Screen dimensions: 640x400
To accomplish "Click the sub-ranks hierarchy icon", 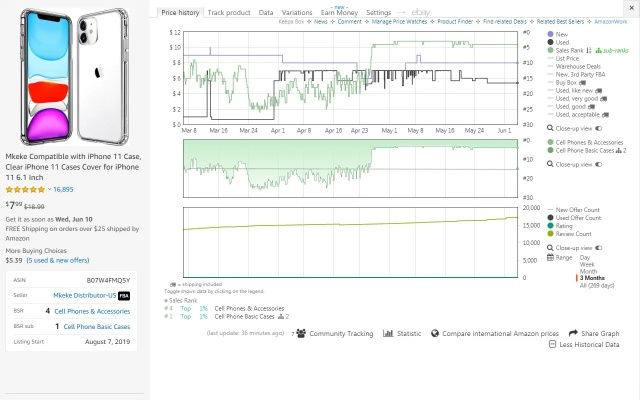I will pos(596,50).
